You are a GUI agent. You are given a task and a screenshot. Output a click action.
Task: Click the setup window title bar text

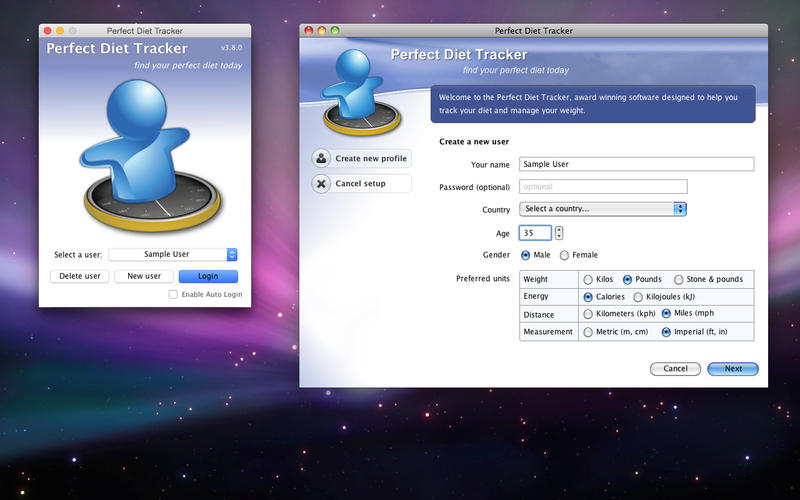tap(534, 31)
